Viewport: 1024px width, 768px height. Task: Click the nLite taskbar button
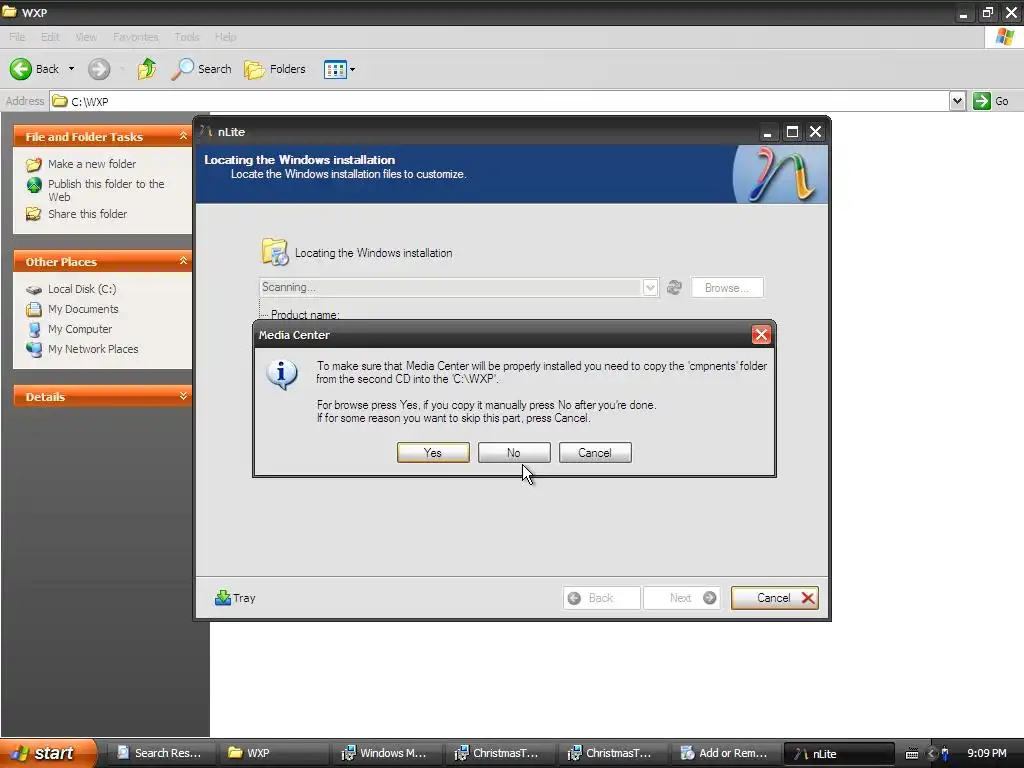(838, 753)
